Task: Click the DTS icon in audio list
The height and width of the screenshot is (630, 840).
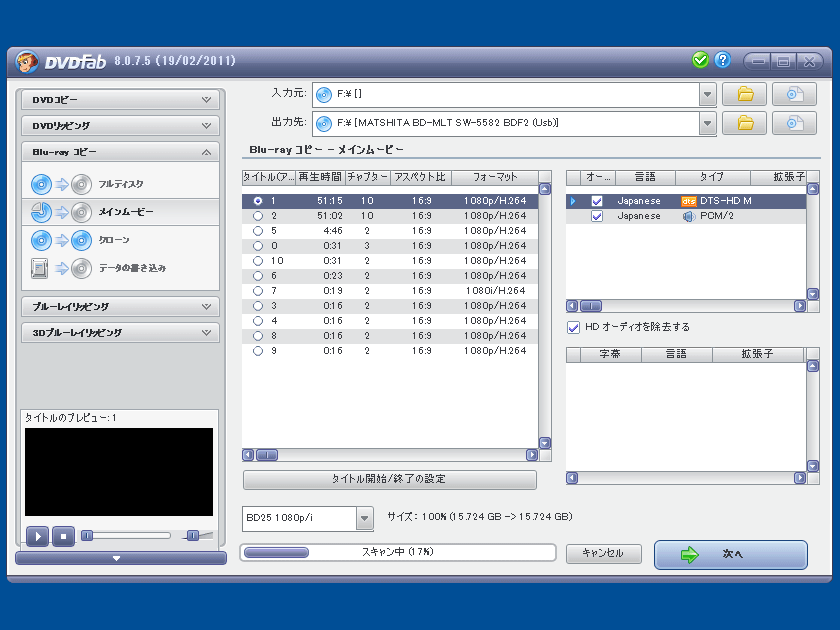Action: [688, 201]
